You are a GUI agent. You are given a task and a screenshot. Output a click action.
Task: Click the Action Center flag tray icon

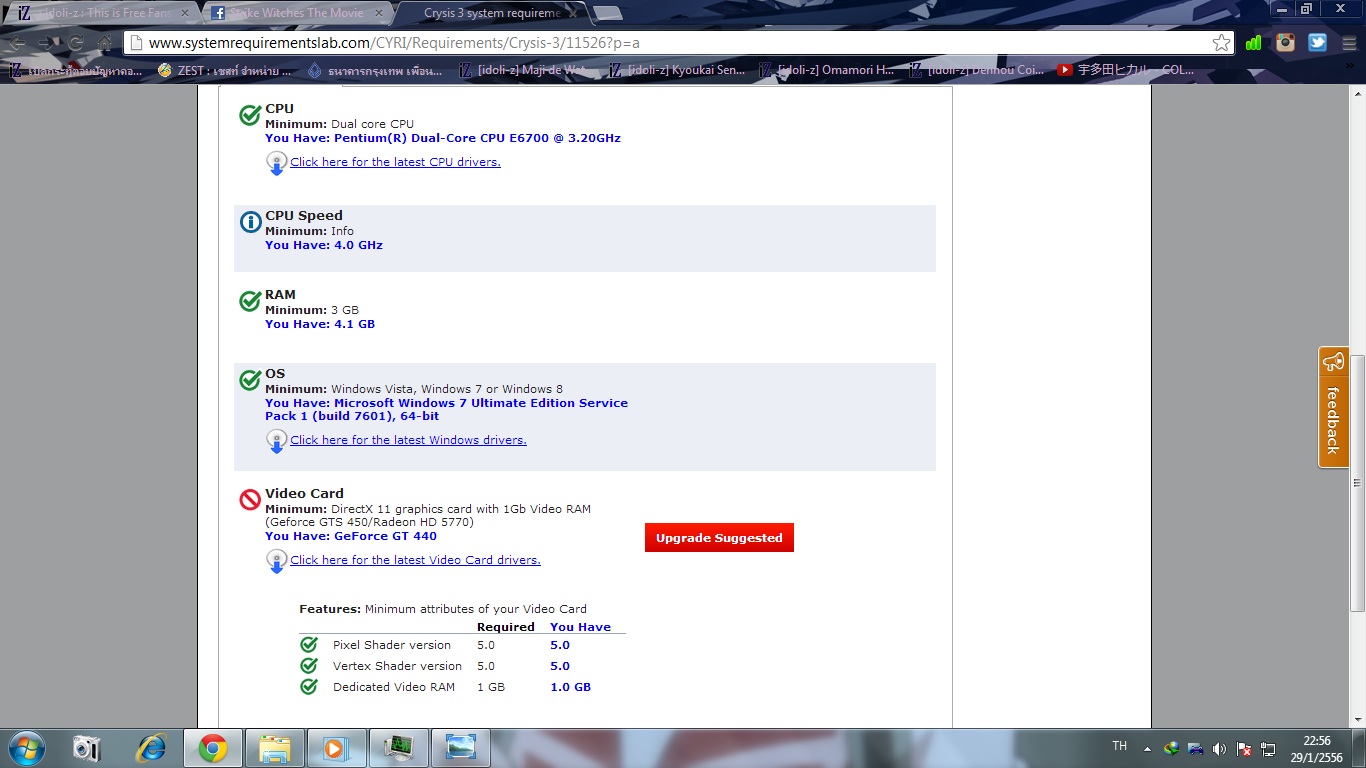[x=1244, y=749]
